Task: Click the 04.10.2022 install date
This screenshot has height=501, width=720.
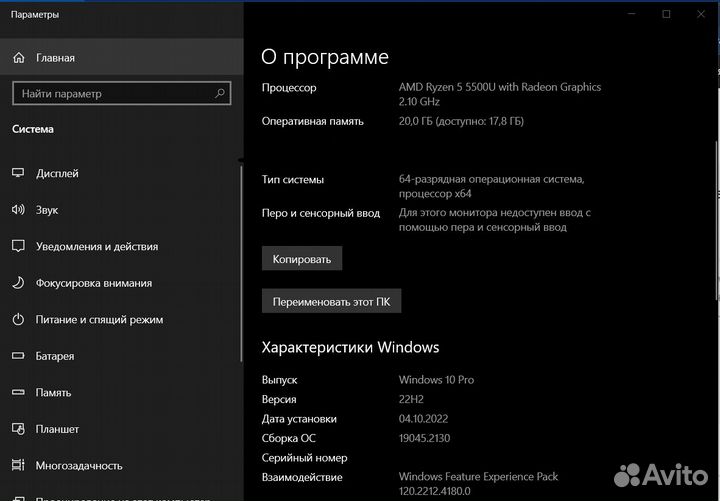Action: point(423,419)
